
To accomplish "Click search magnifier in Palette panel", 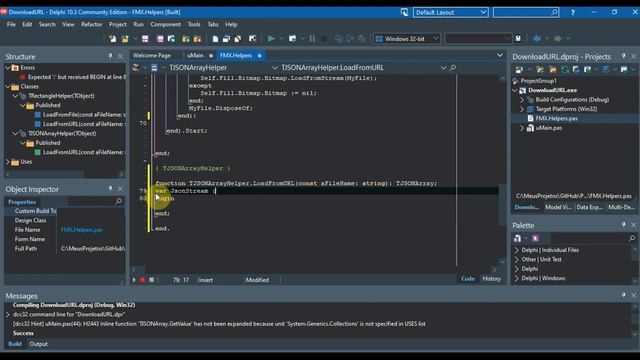I will click(x=632, y=238).
